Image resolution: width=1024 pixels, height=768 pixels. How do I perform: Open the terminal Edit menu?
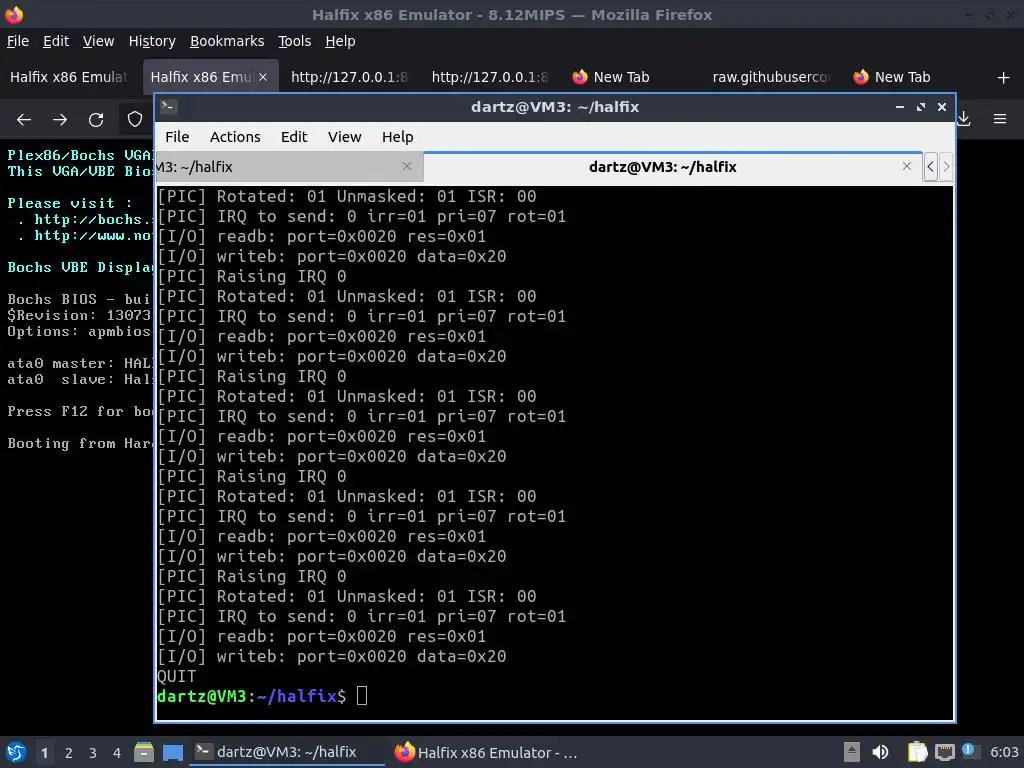click(x=294, y=137)
